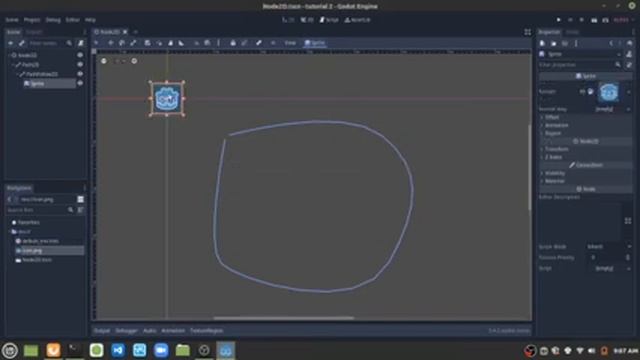
Task: Click the Filter nodes search field
Action: [51, 43]
